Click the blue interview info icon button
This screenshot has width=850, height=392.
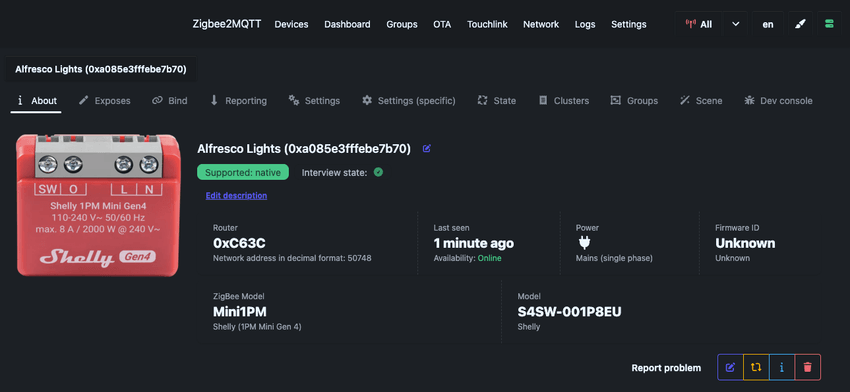coord(782,367)
